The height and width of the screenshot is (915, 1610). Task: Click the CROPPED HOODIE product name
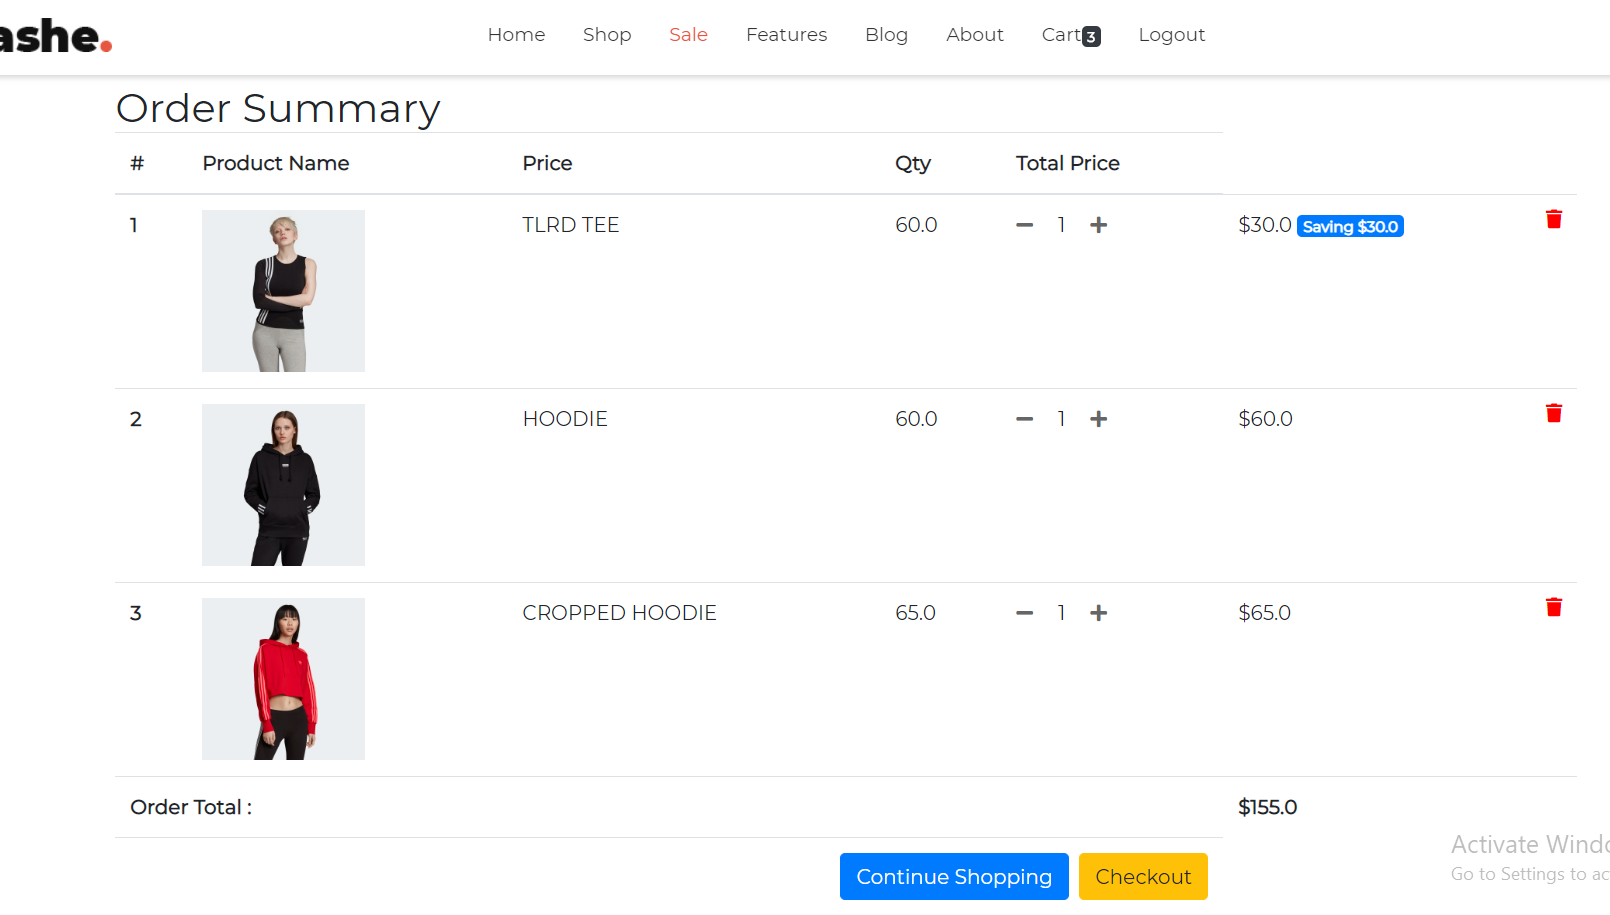619,613
